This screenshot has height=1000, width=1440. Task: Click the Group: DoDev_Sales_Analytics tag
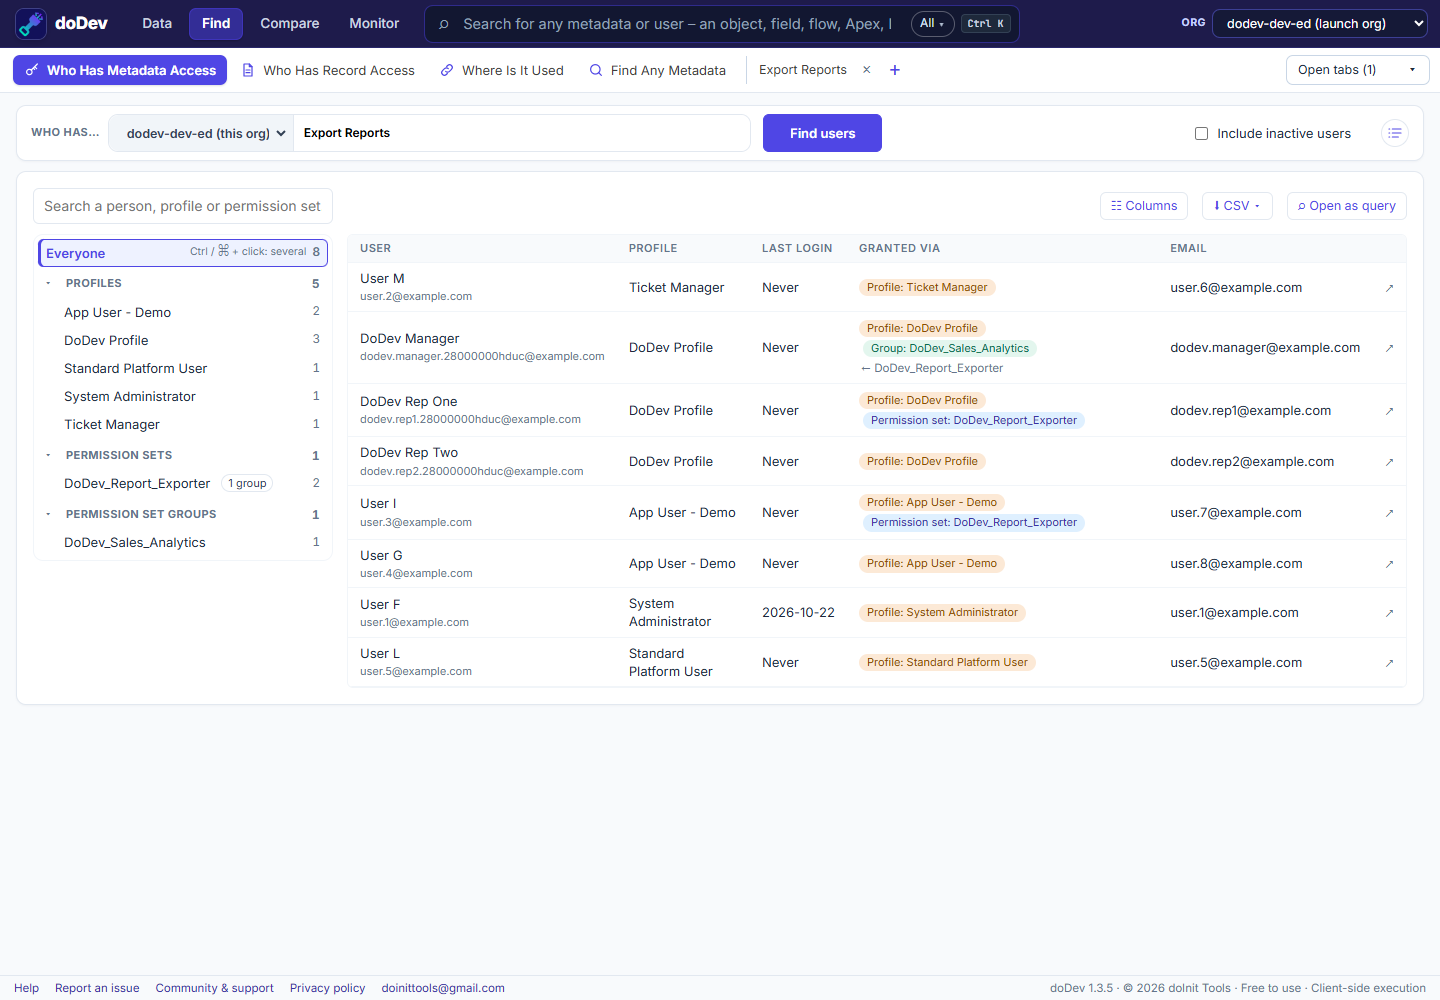coord(949,348)
